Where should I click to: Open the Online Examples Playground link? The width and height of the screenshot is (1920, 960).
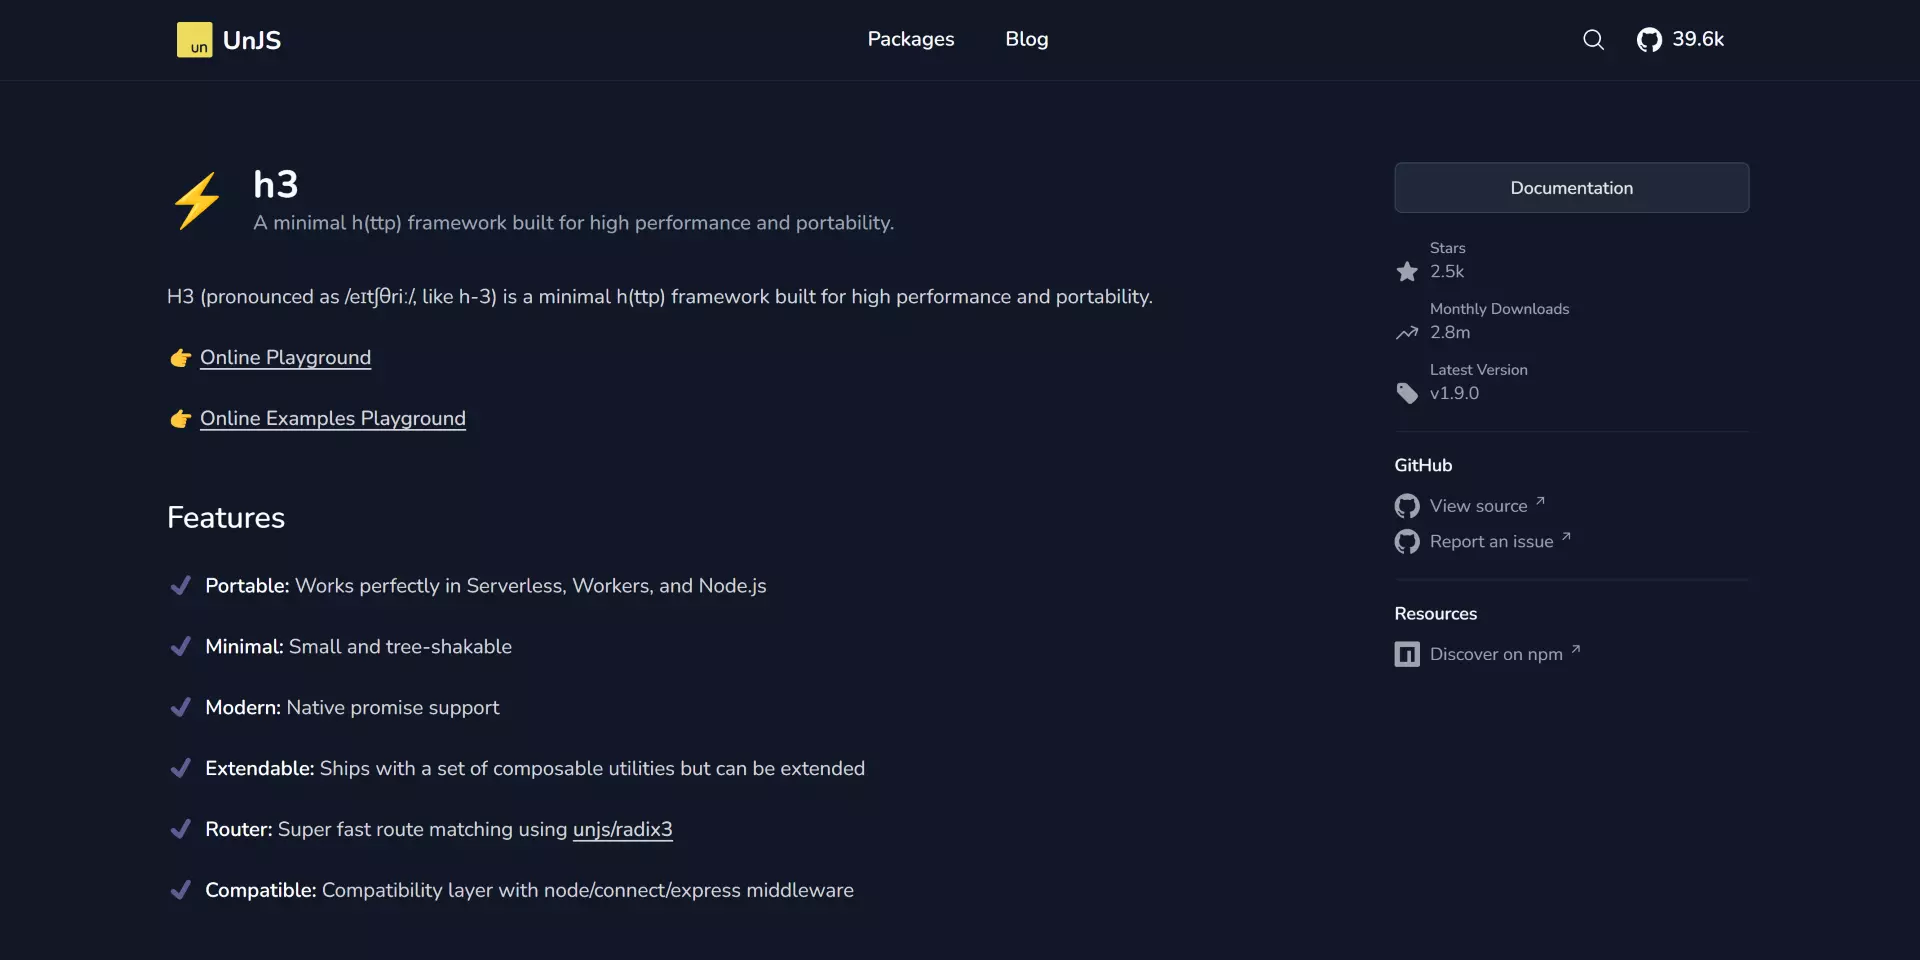(332, 419)
